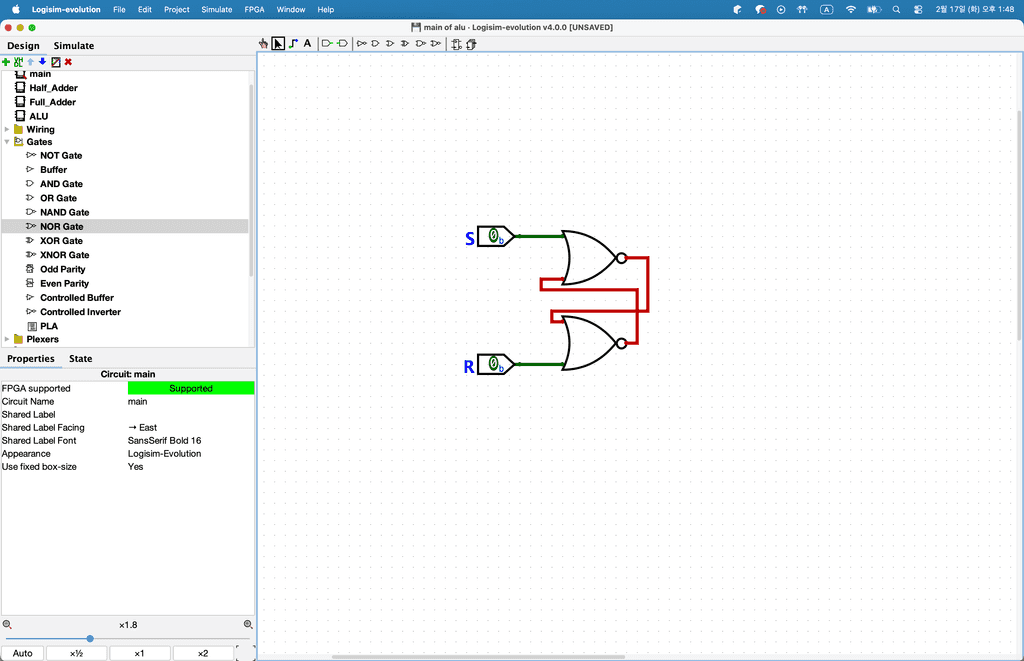Click the zoom level slider handle

point(90,638)
